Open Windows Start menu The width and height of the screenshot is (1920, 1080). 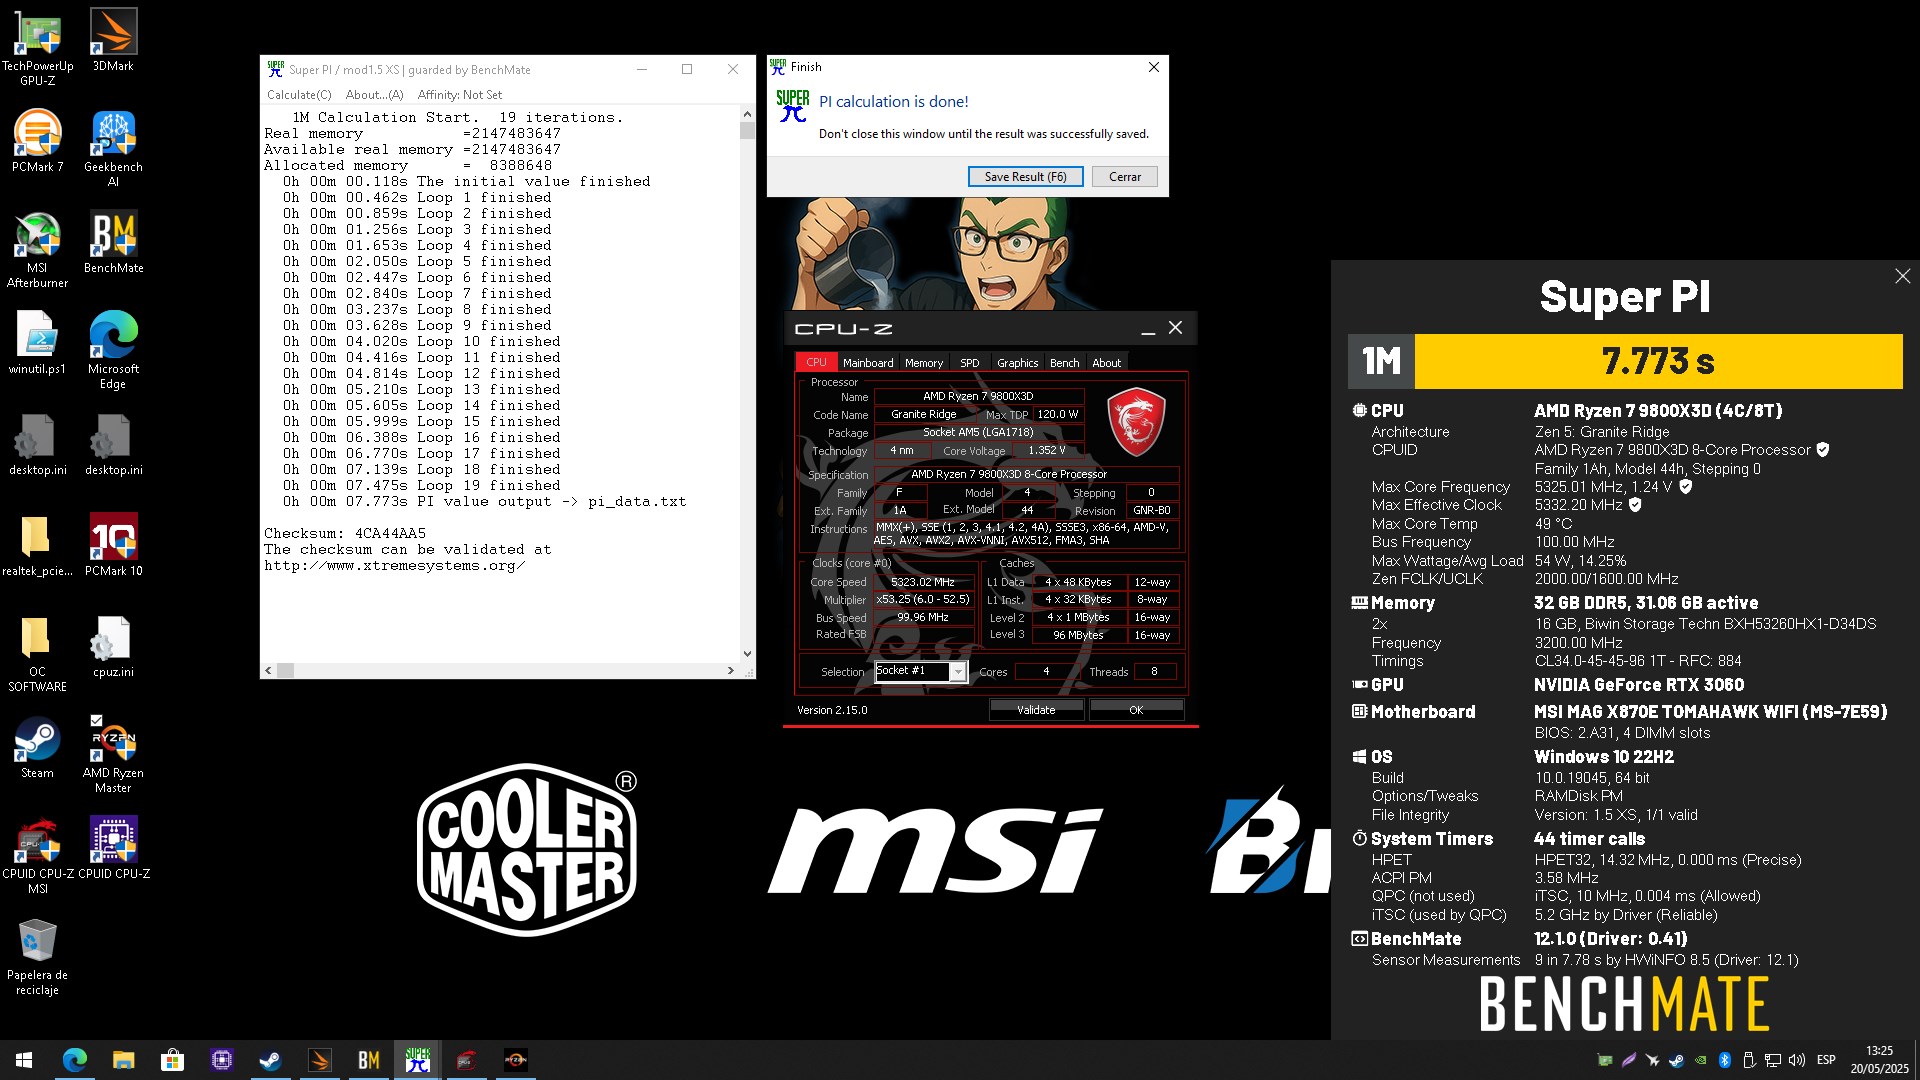coord(24,1060)
